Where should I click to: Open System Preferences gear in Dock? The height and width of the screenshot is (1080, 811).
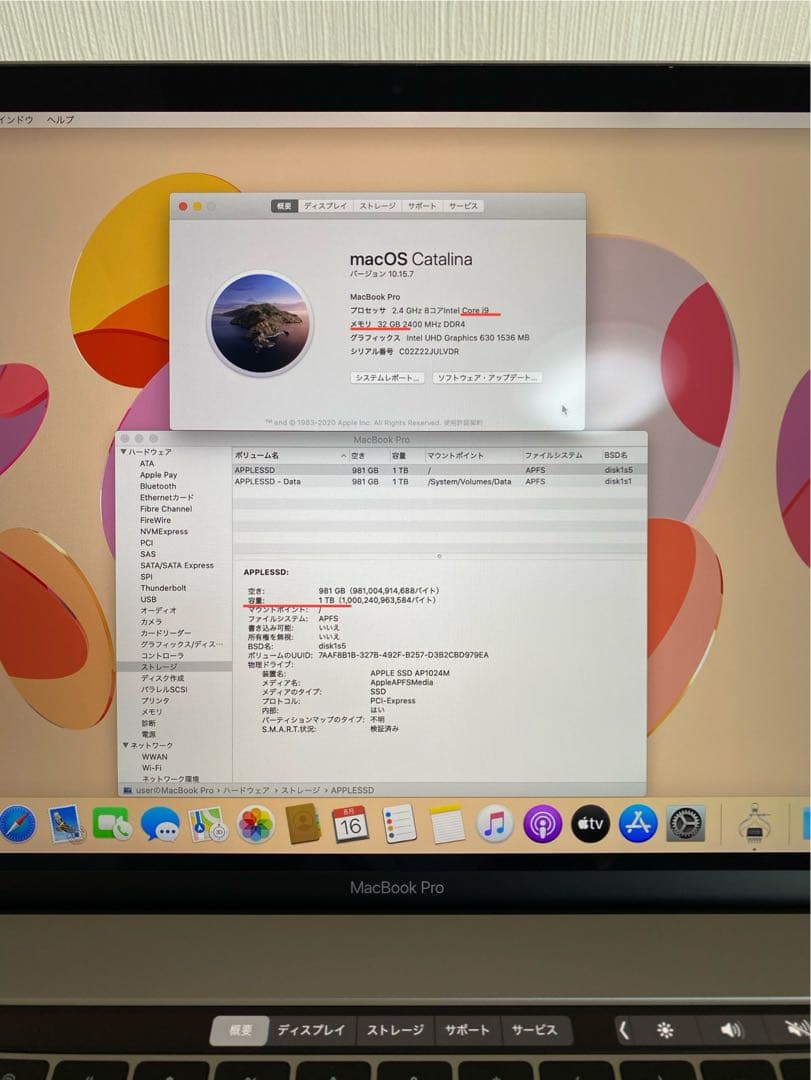coord(686,824)
